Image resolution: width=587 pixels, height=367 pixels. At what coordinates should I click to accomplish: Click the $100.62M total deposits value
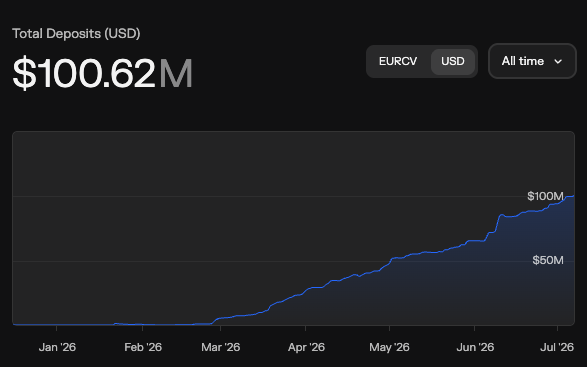[x=103, y=73]
